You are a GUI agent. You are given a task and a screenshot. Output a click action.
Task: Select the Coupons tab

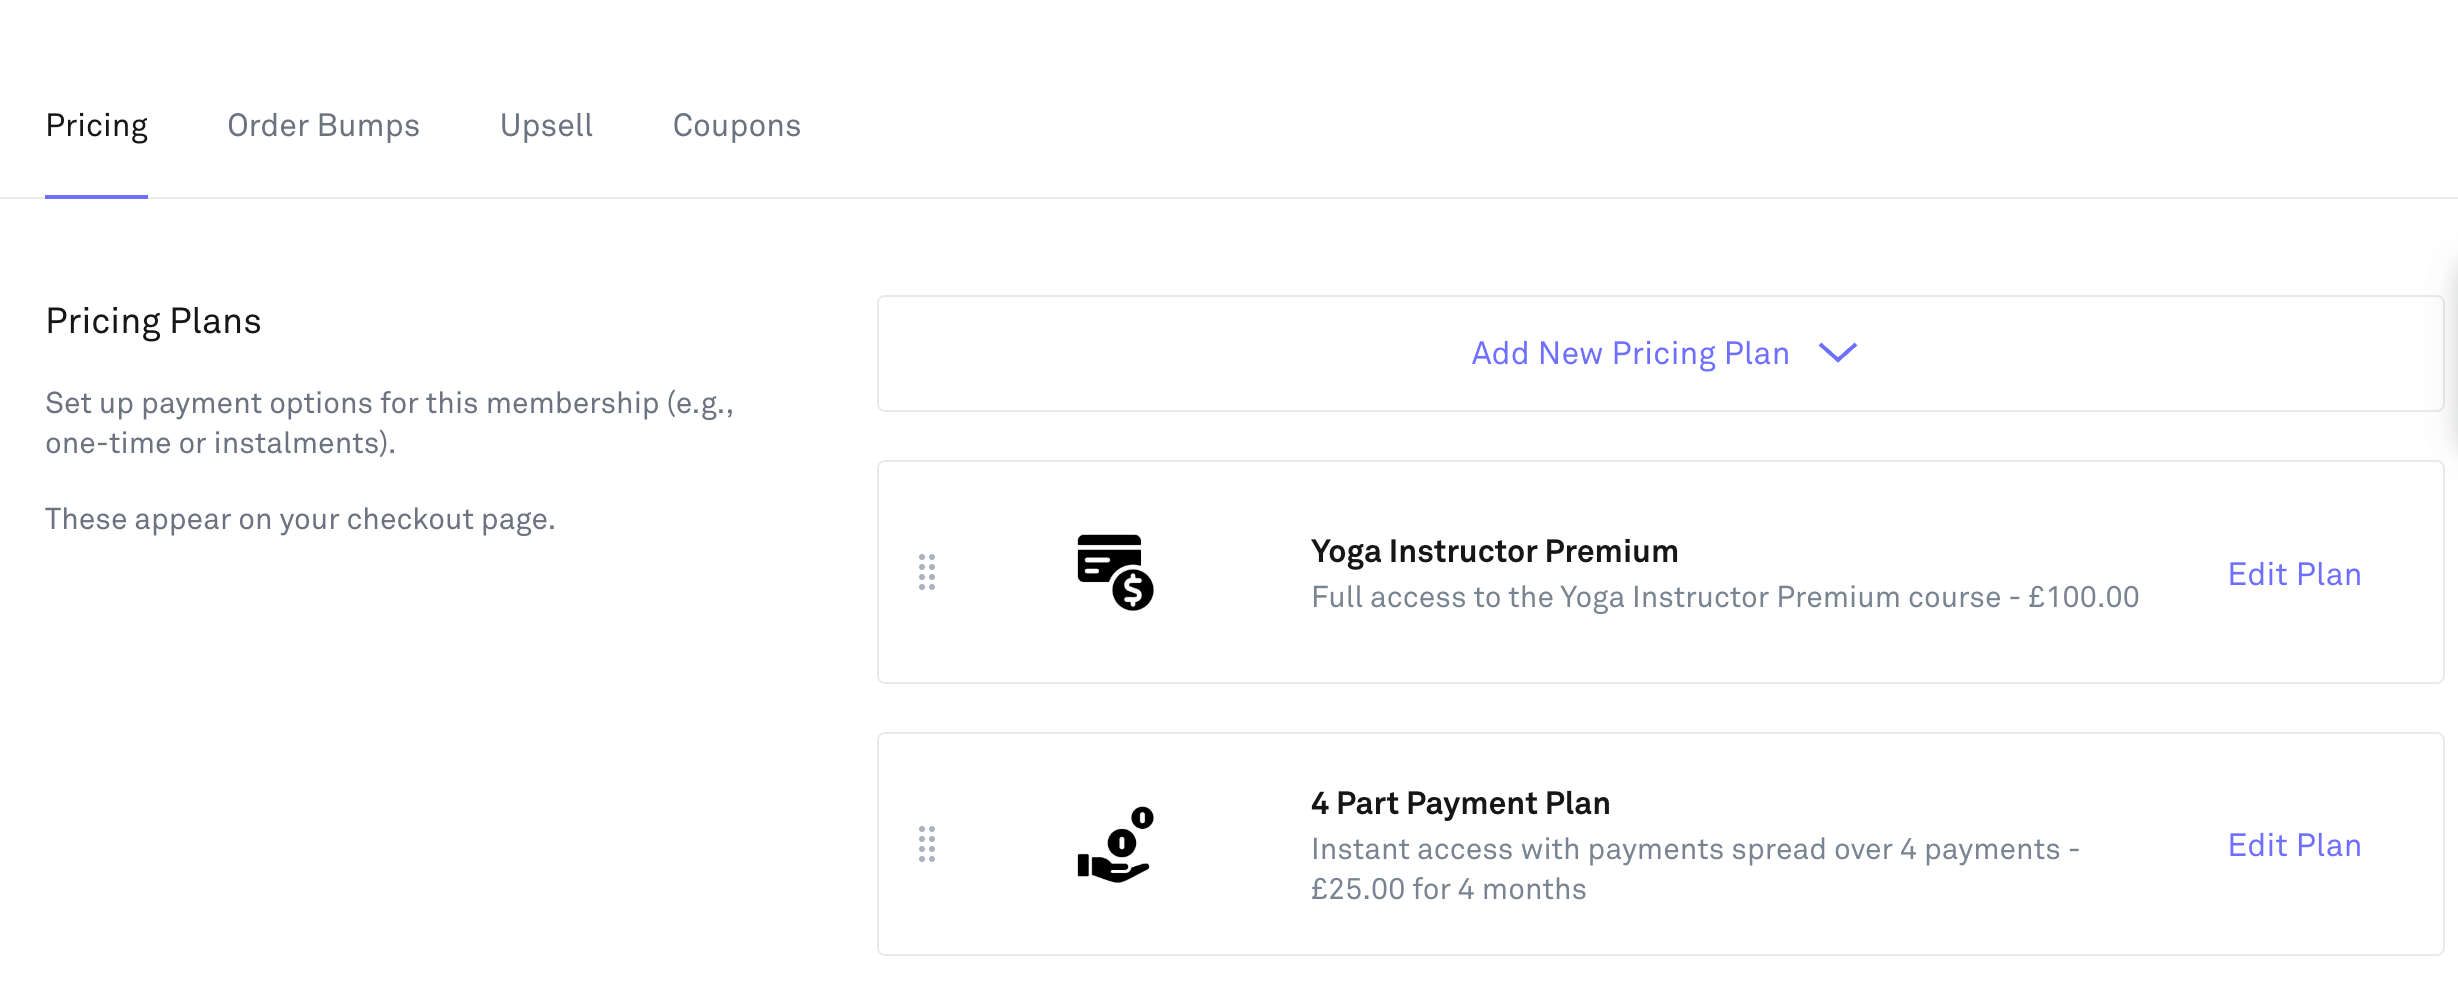click(736, 126)
